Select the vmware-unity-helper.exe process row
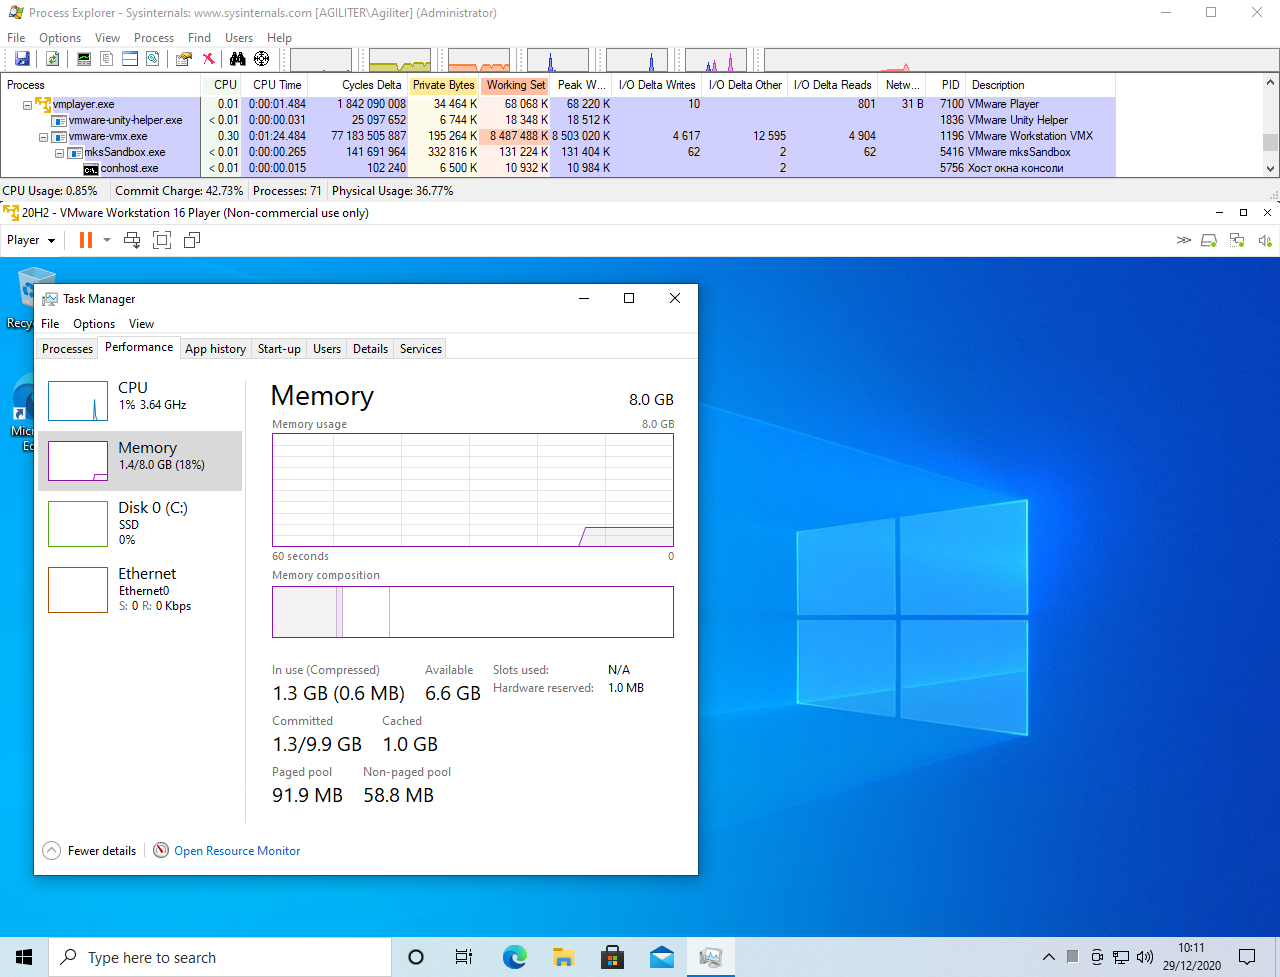Screen dimensions: 1280x977 pyautogui.click(x=558, y=120)
